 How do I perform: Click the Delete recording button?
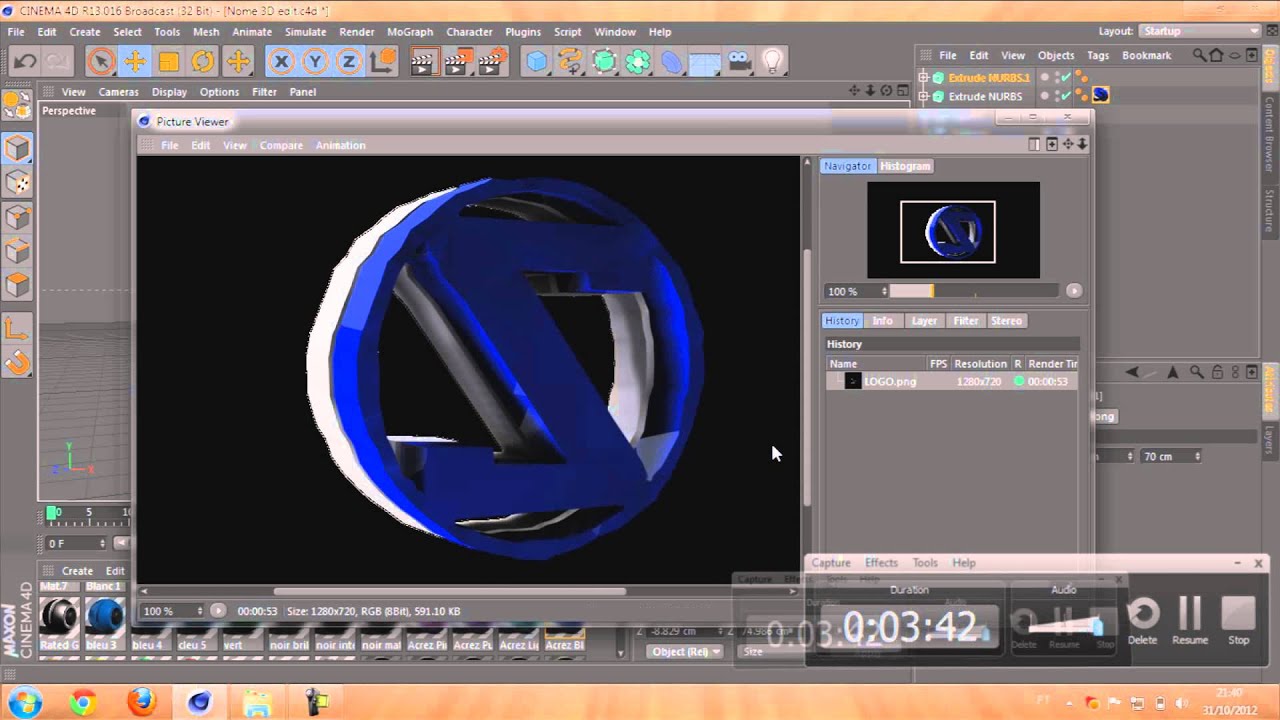click(x=1143, y=621)
